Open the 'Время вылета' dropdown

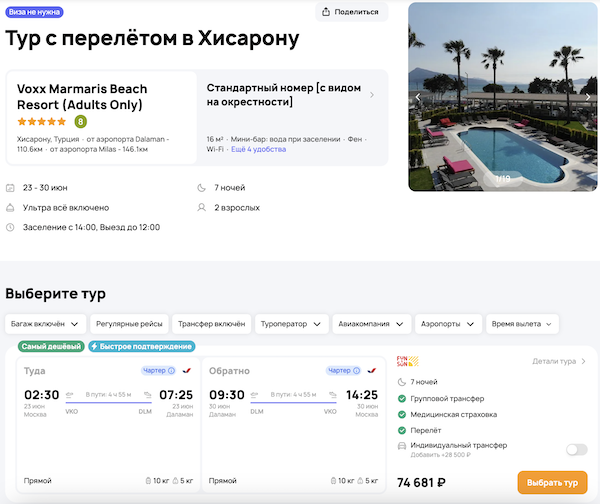(x=522, y=324)
